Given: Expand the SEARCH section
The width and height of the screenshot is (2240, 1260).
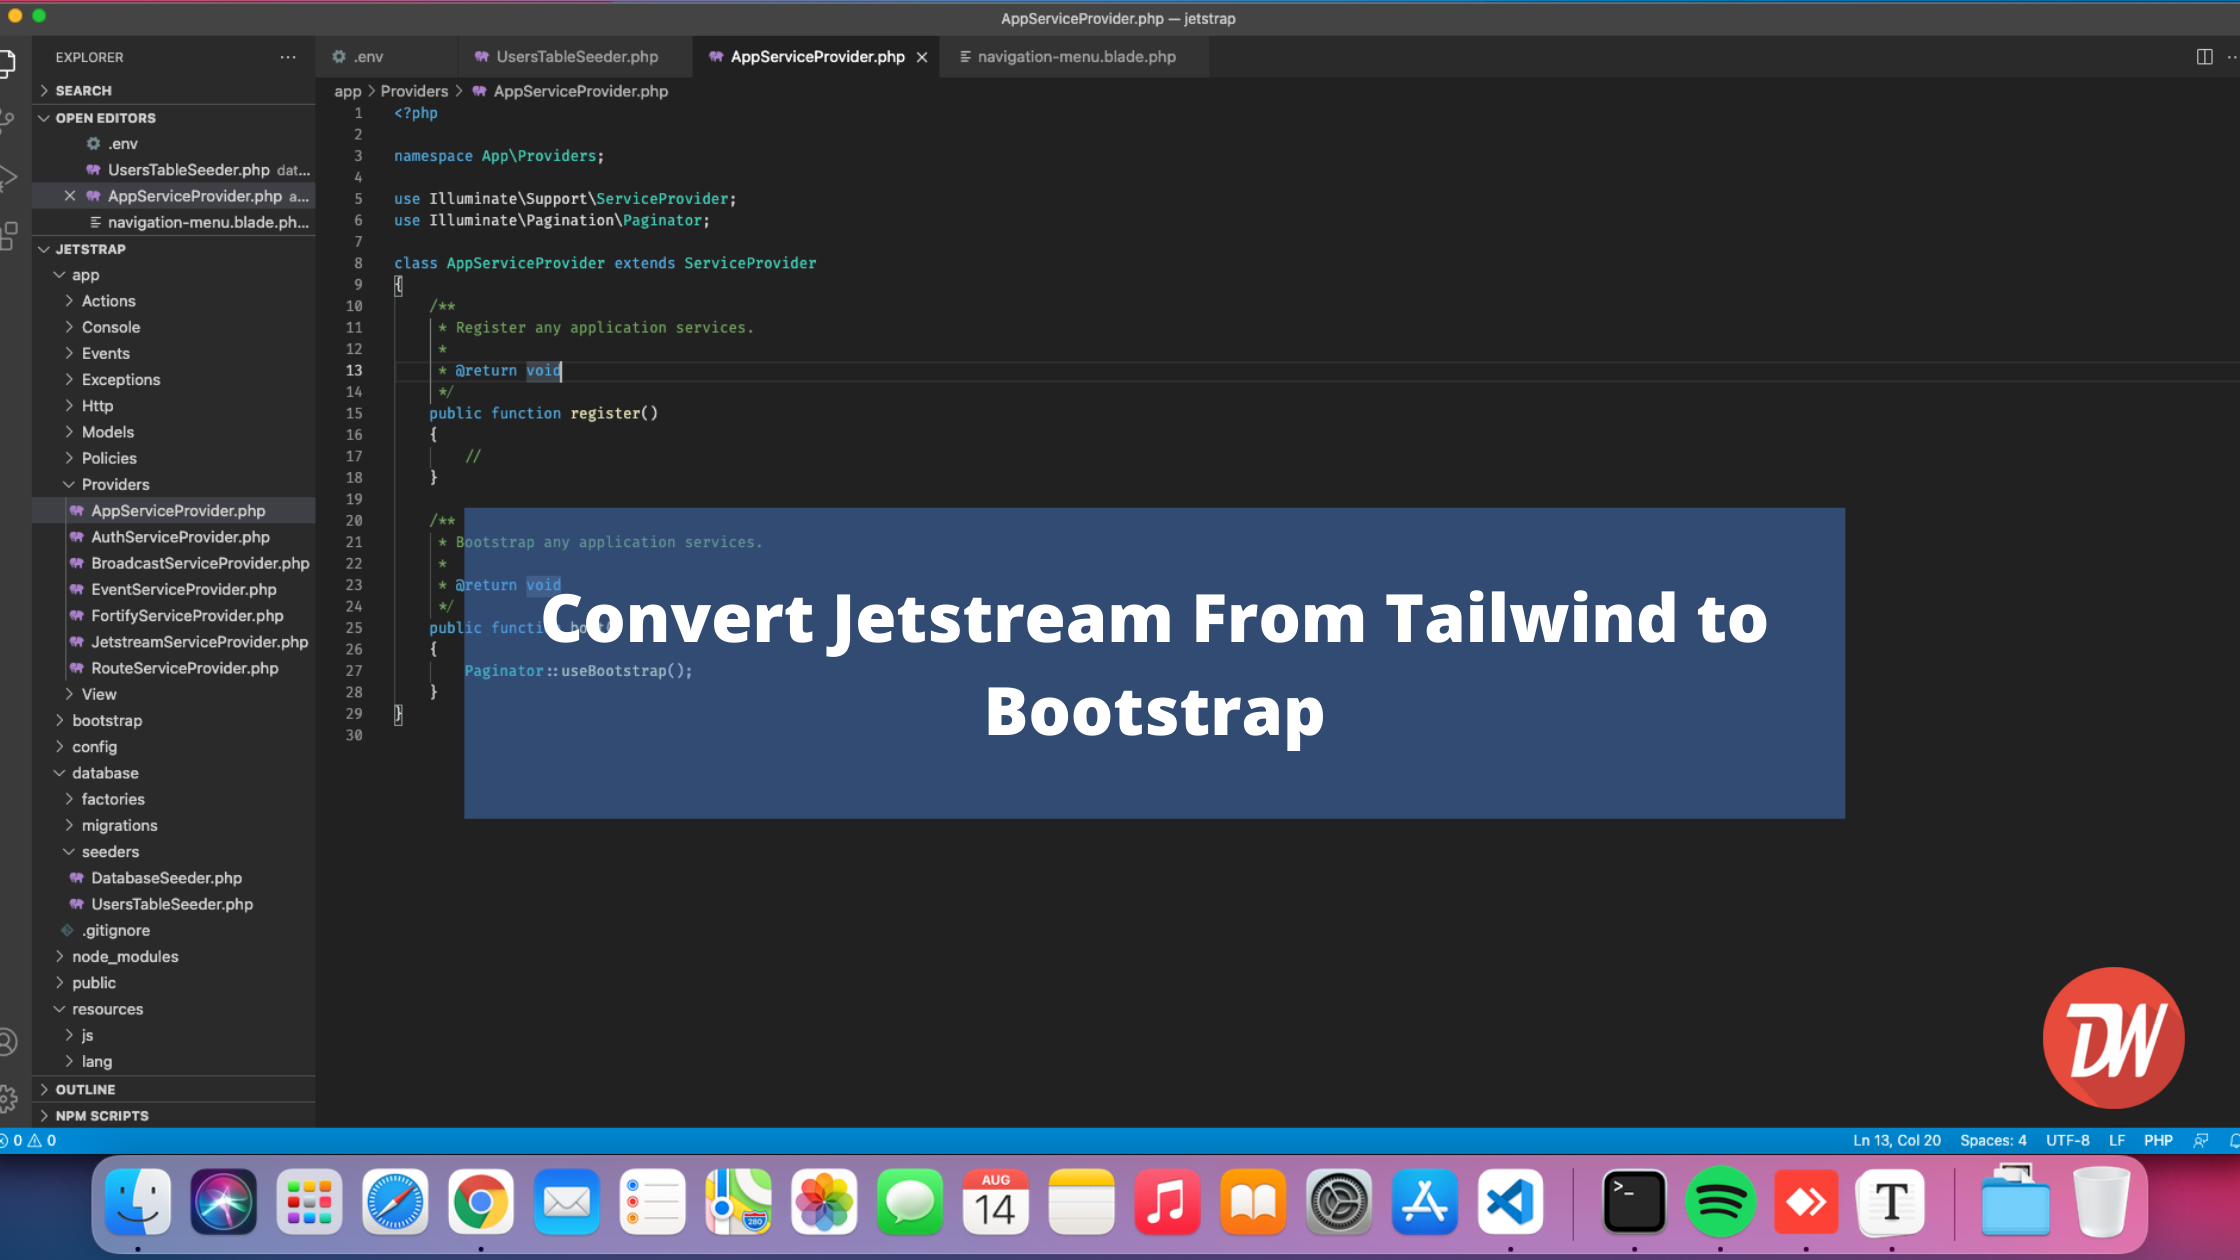Looking at the screenshot, I should 174,90.
